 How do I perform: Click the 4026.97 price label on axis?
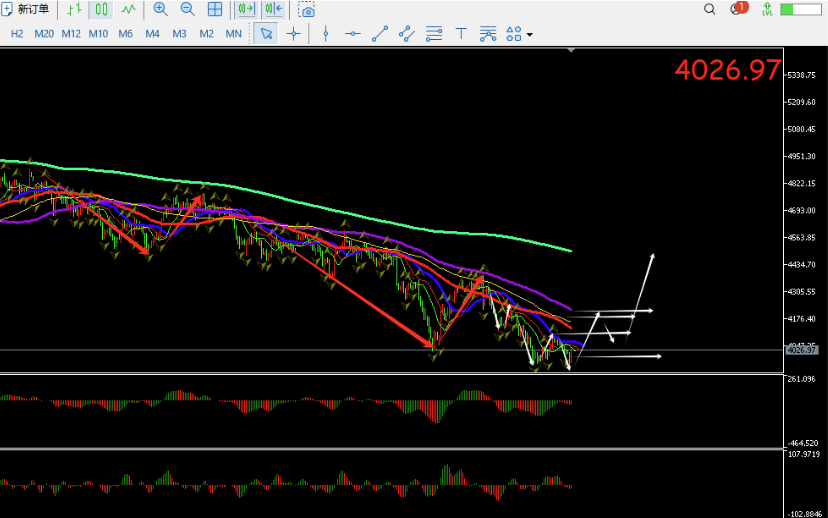point(802,350)
